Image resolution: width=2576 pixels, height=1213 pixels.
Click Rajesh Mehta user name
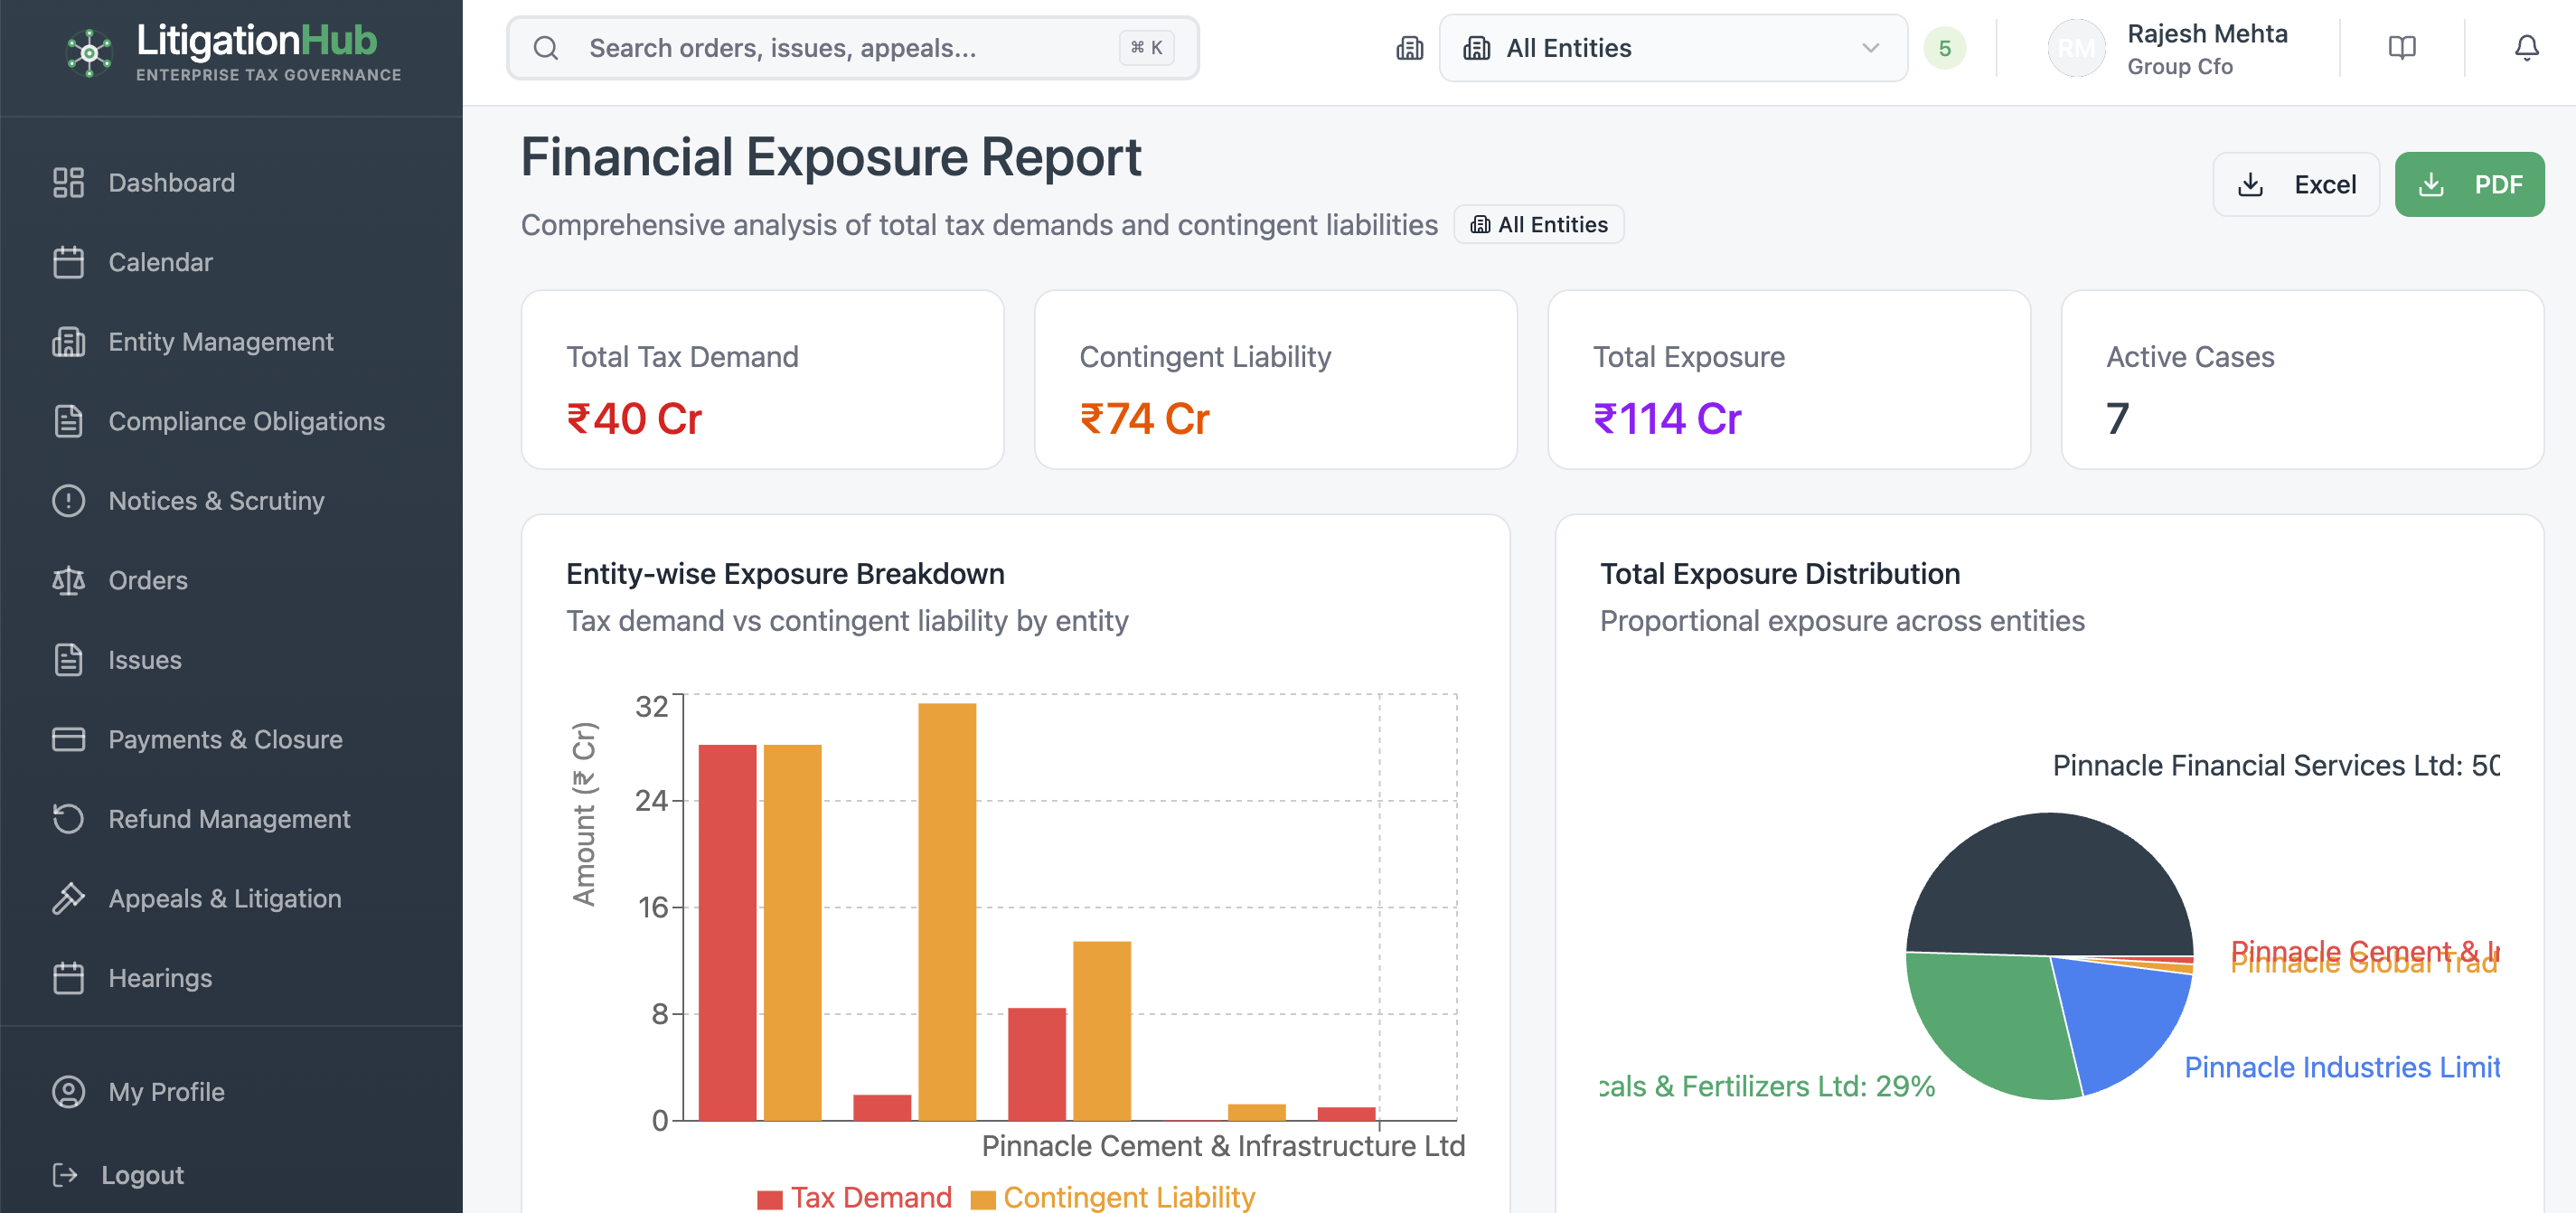click(2207, 34)
